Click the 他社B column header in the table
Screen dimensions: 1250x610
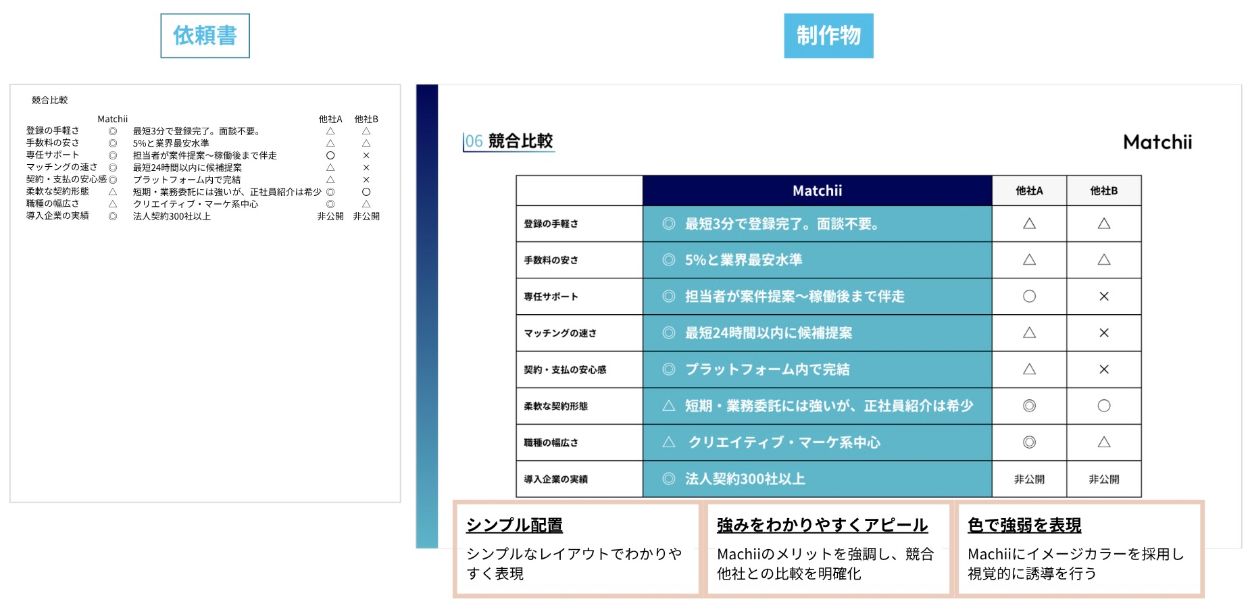tap(1103, 190)
